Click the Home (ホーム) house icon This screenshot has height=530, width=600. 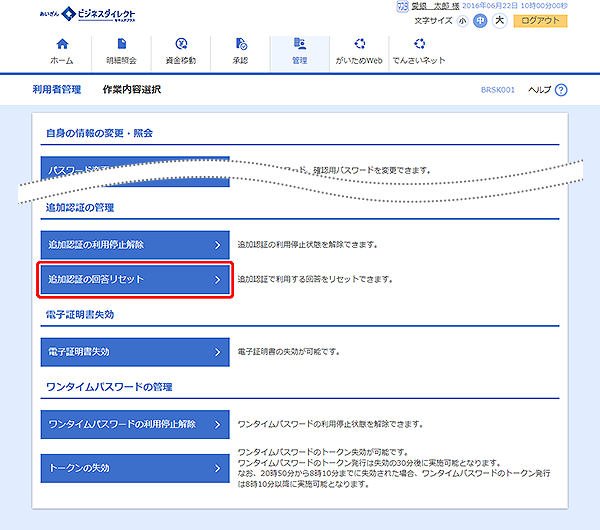pos(62,44)
